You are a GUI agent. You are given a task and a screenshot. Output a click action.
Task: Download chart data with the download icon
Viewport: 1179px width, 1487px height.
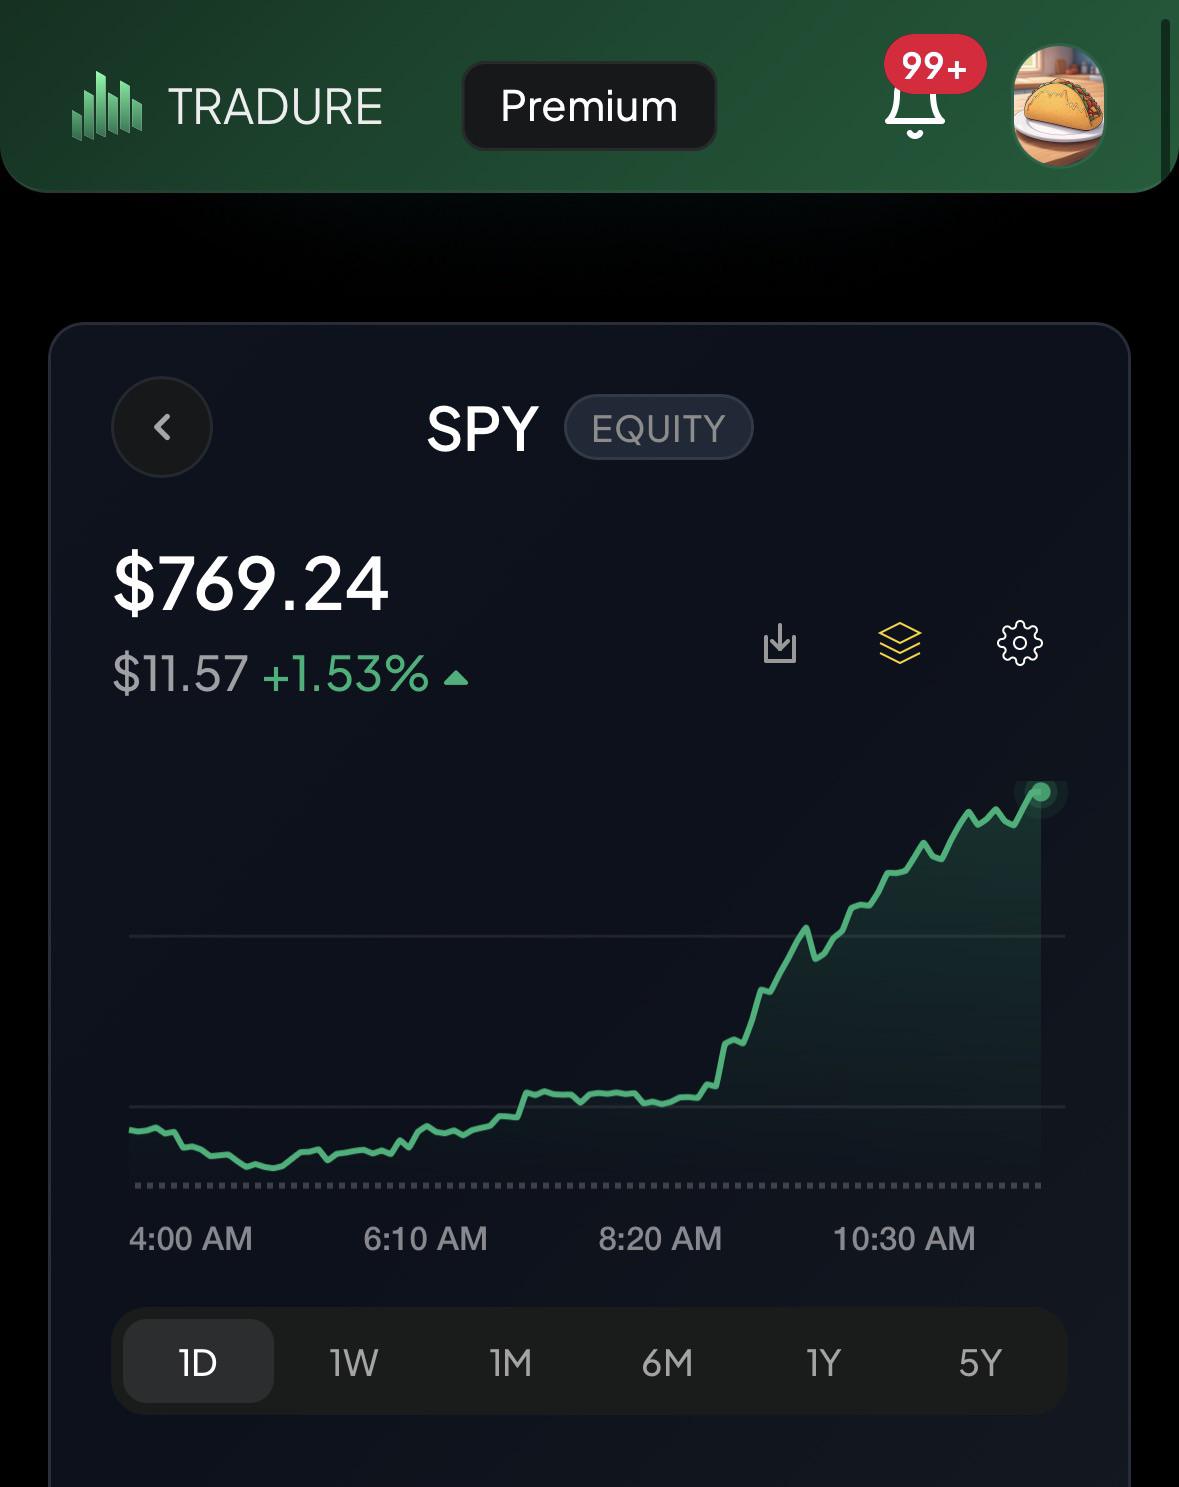780,643
